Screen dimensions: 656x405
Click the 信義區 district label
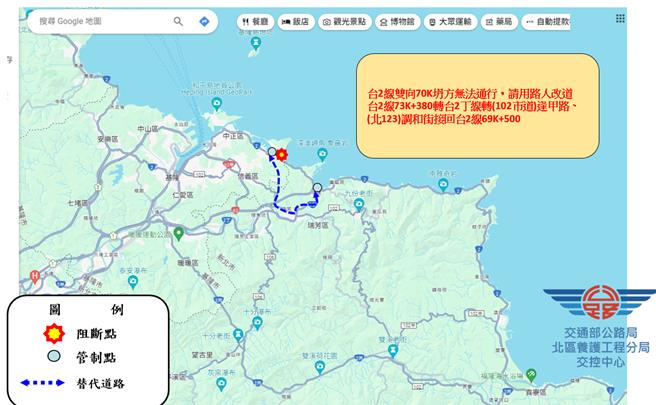click(x=248, y=177)
